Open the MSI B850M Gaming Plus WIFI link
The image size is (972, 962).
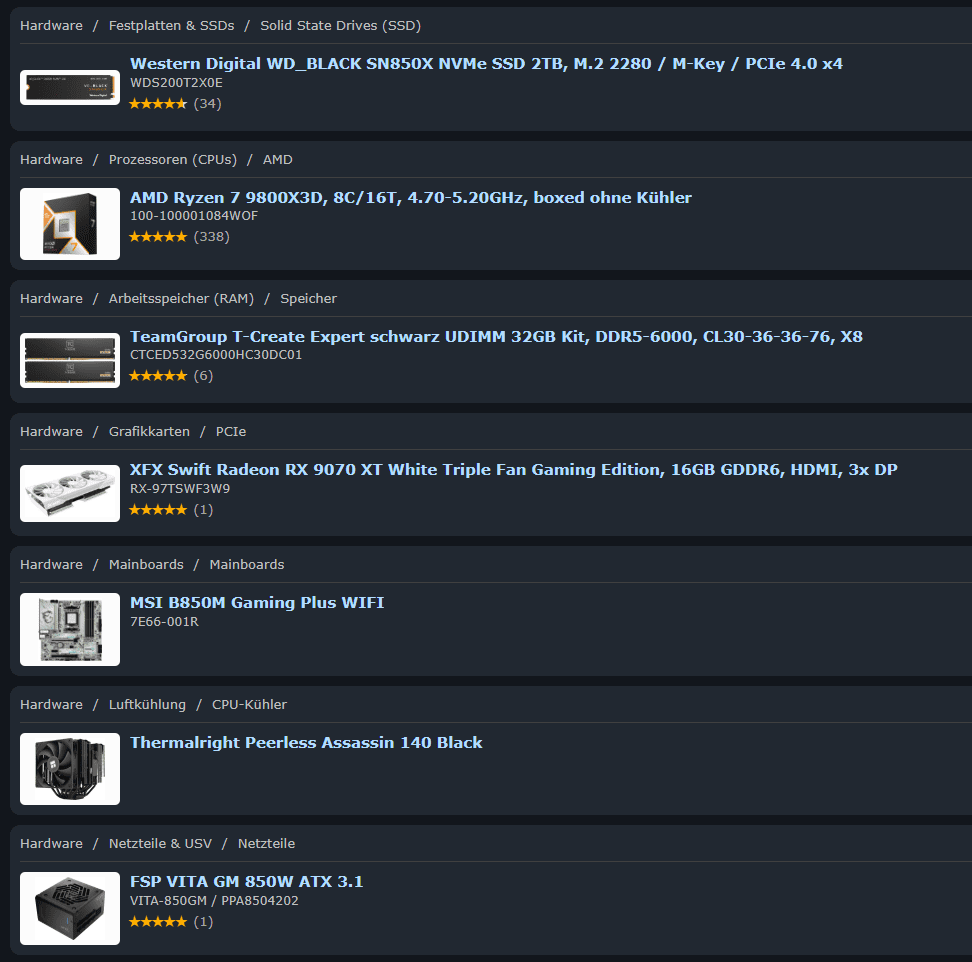[257, 602]
